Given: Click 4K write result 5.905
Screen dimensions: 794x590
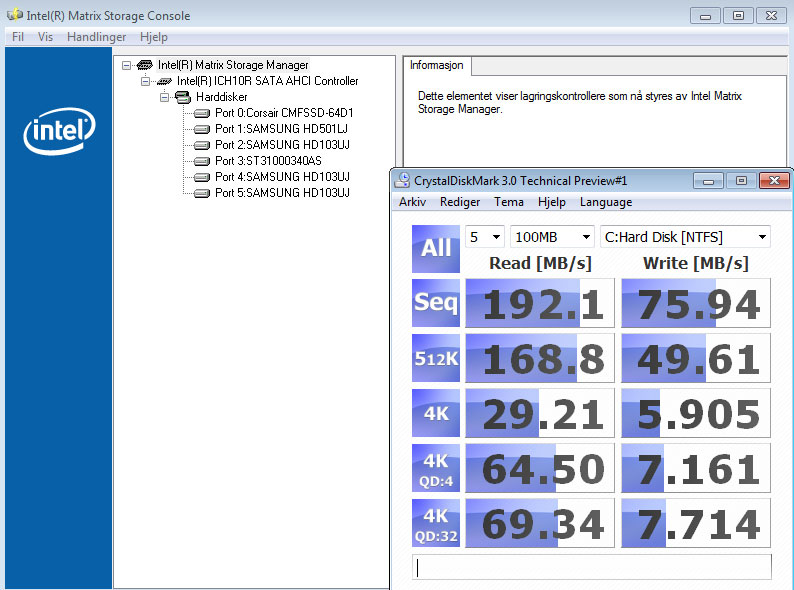Looking at the screenshot, I should [x=696, y=413].
